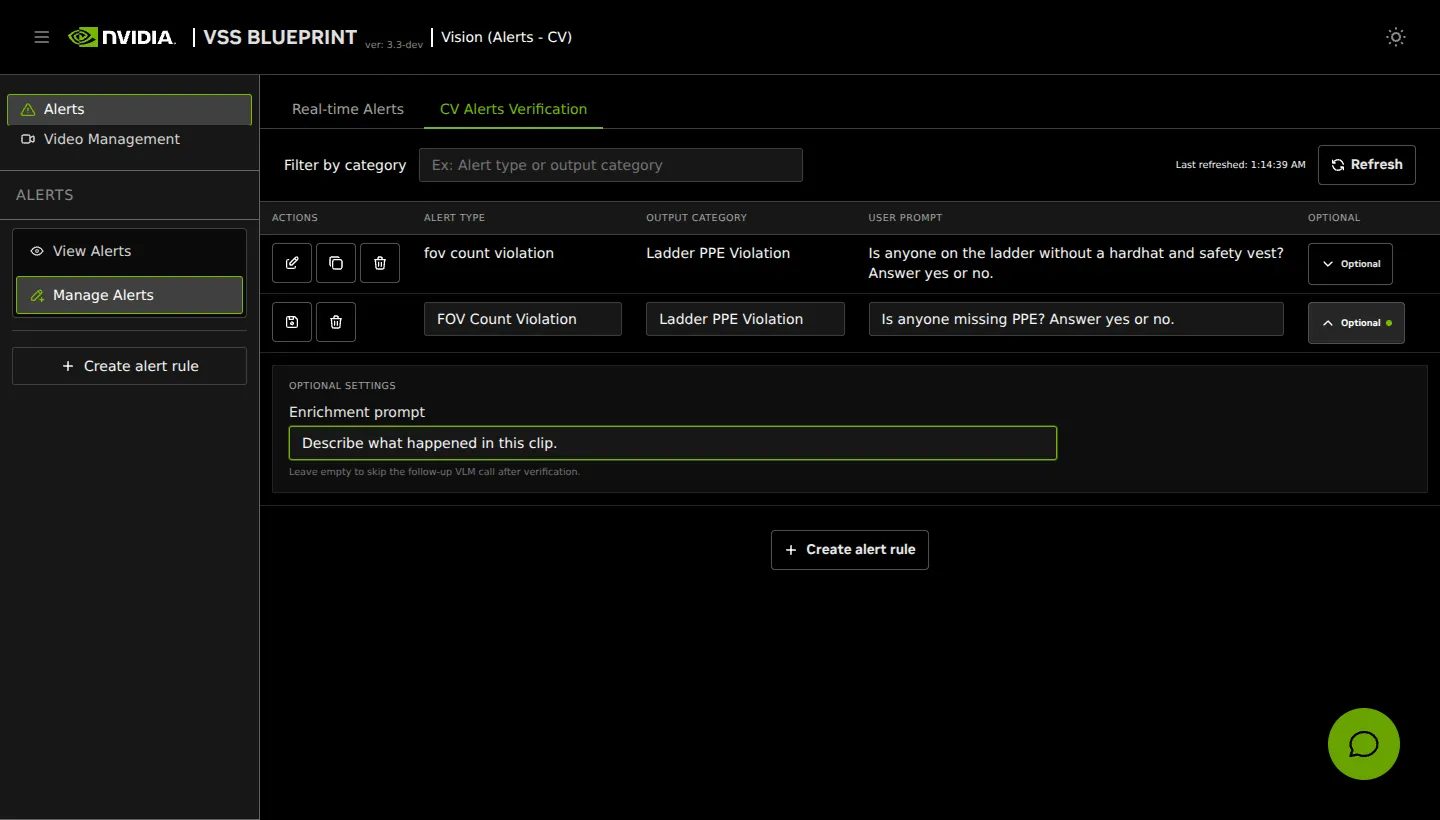Click the 'fov count violation' alert type cell

[x=489, y=253]
